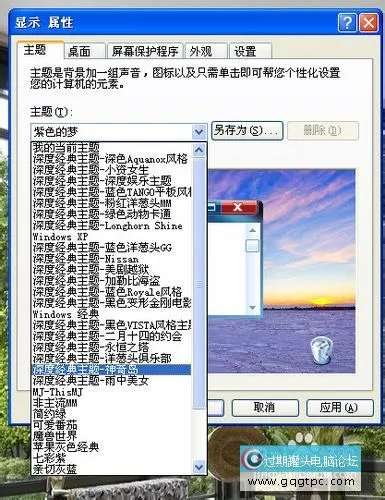Select 深度经典主题-Longhorn Shine

pos(111,225)
